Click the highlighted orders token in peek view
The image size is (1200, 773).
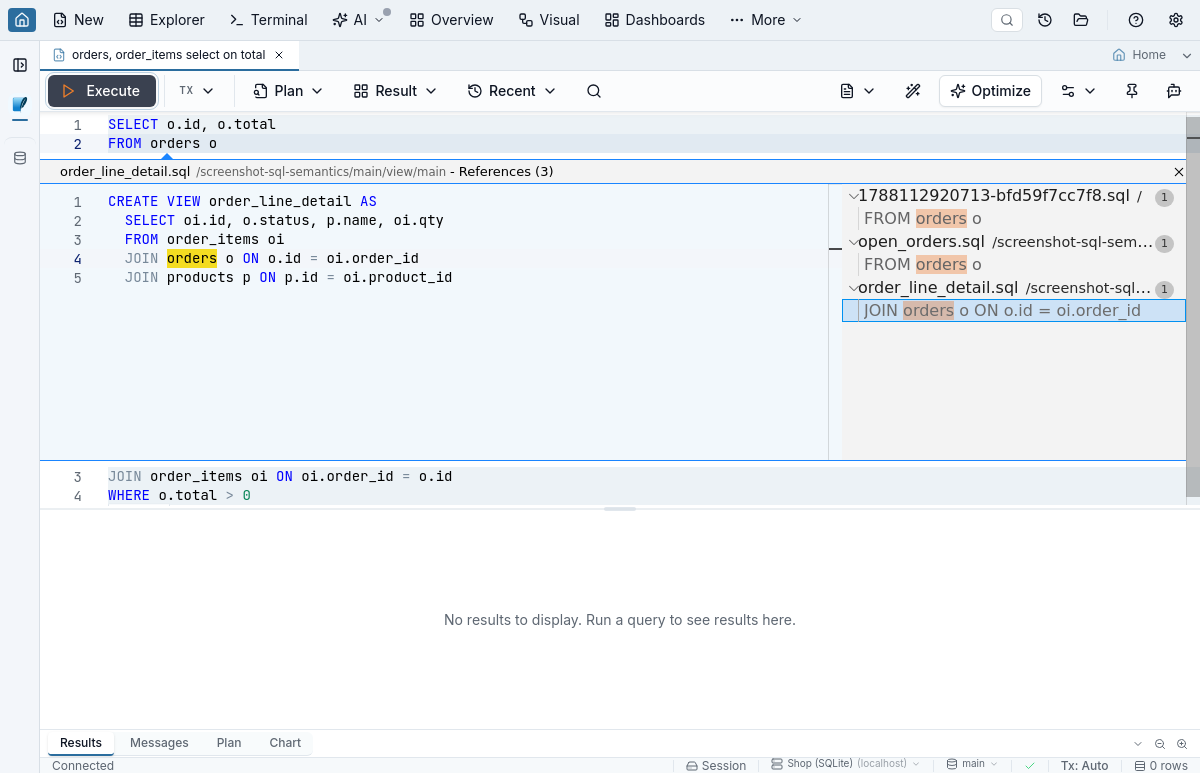(x=192, y=258)
